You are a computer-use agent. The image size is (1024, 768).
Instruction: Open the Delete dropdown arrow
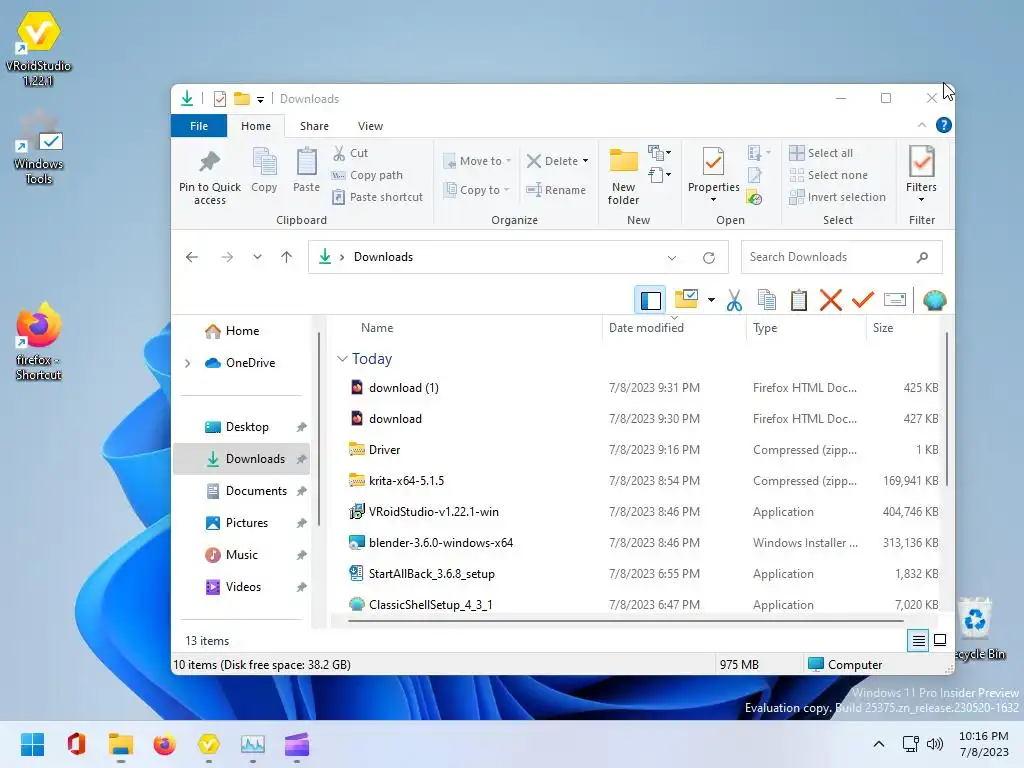585,161
